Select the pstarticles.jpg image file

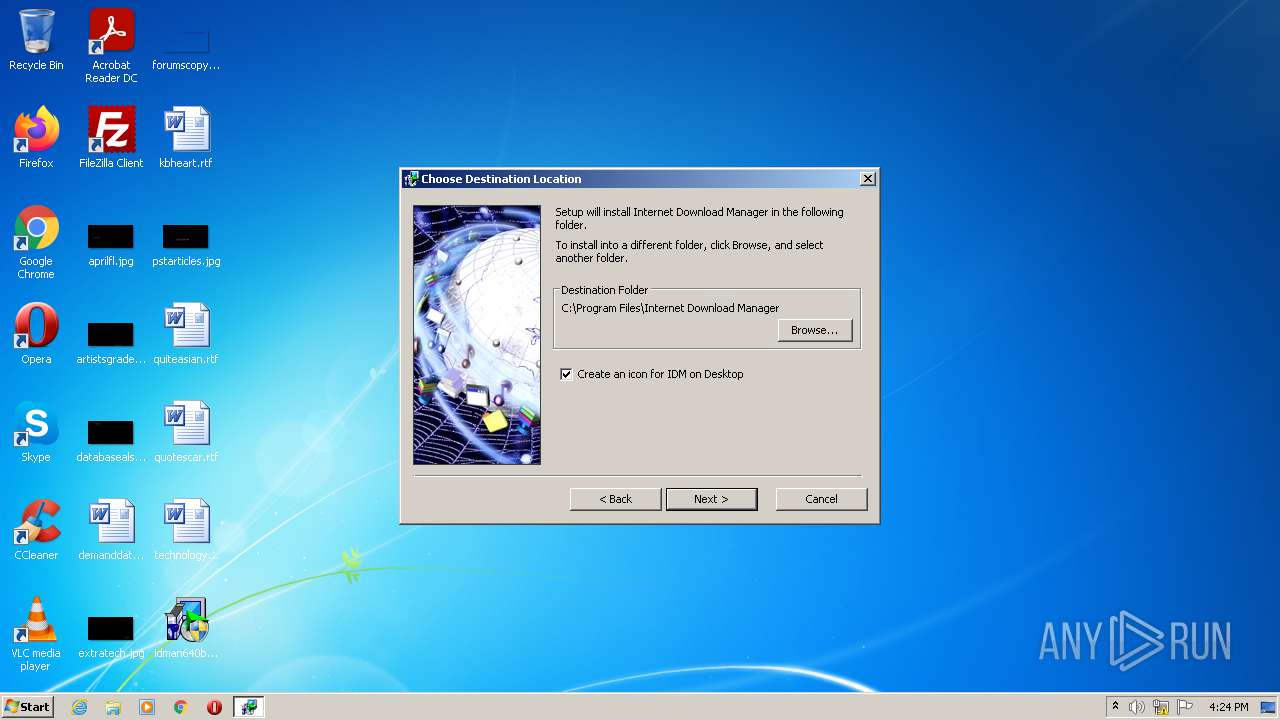click(186, 245)
